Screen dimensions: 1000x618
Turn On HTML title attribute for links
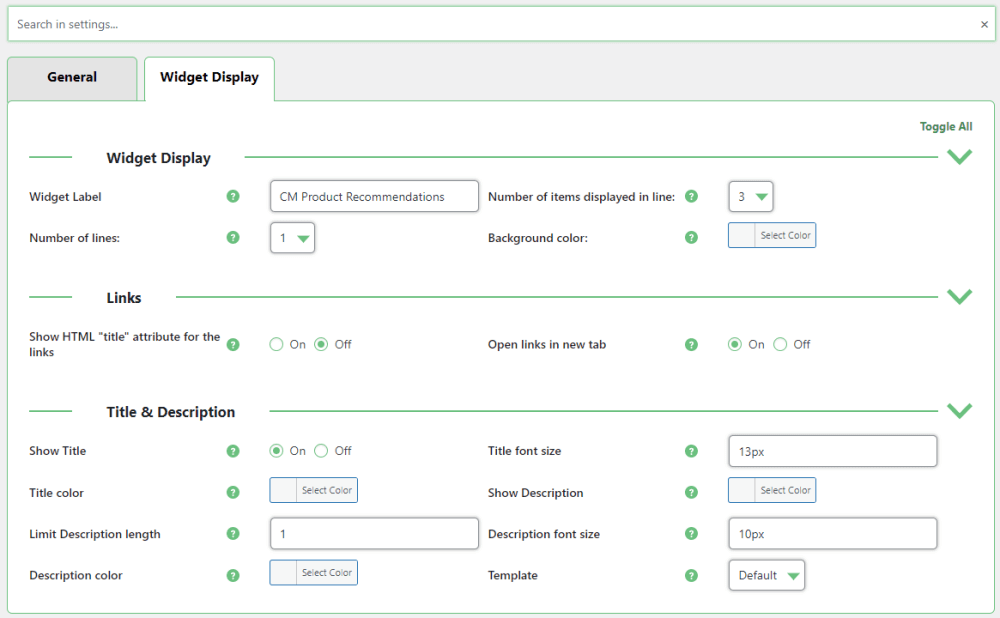(277, 345)
